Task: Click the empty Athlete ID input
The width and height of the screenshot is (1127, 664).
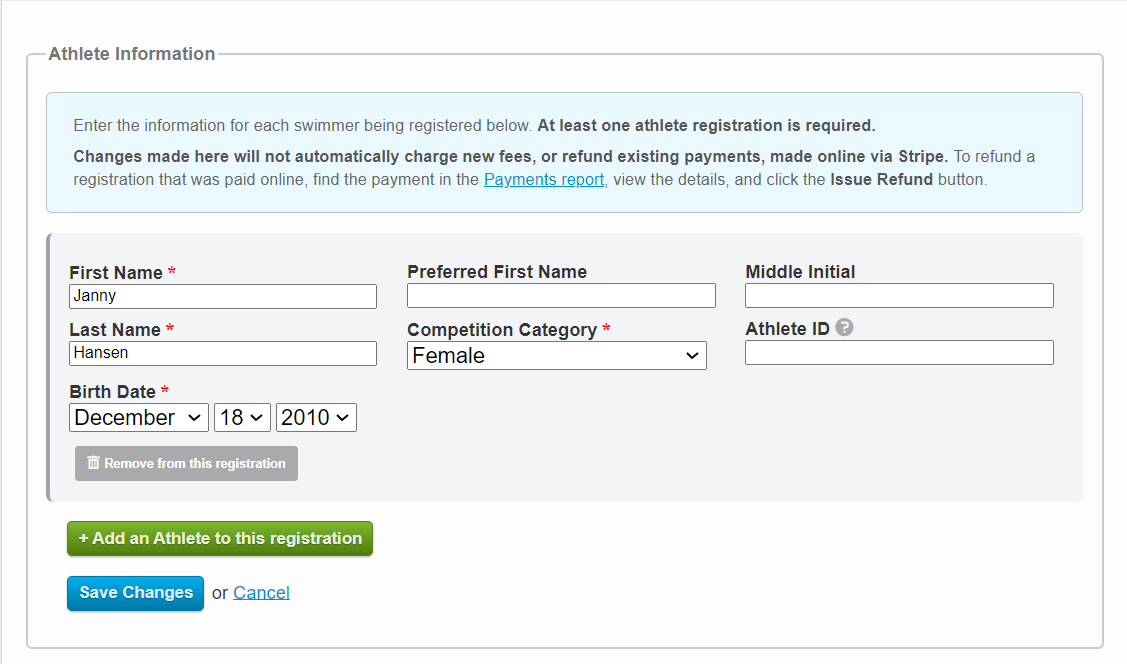Action: [x=898, y=352]
